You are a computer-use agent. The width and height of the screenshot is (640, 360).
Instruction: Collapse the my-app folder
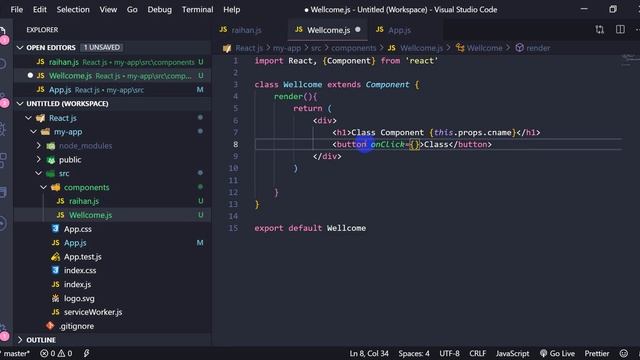click(33, 132)
